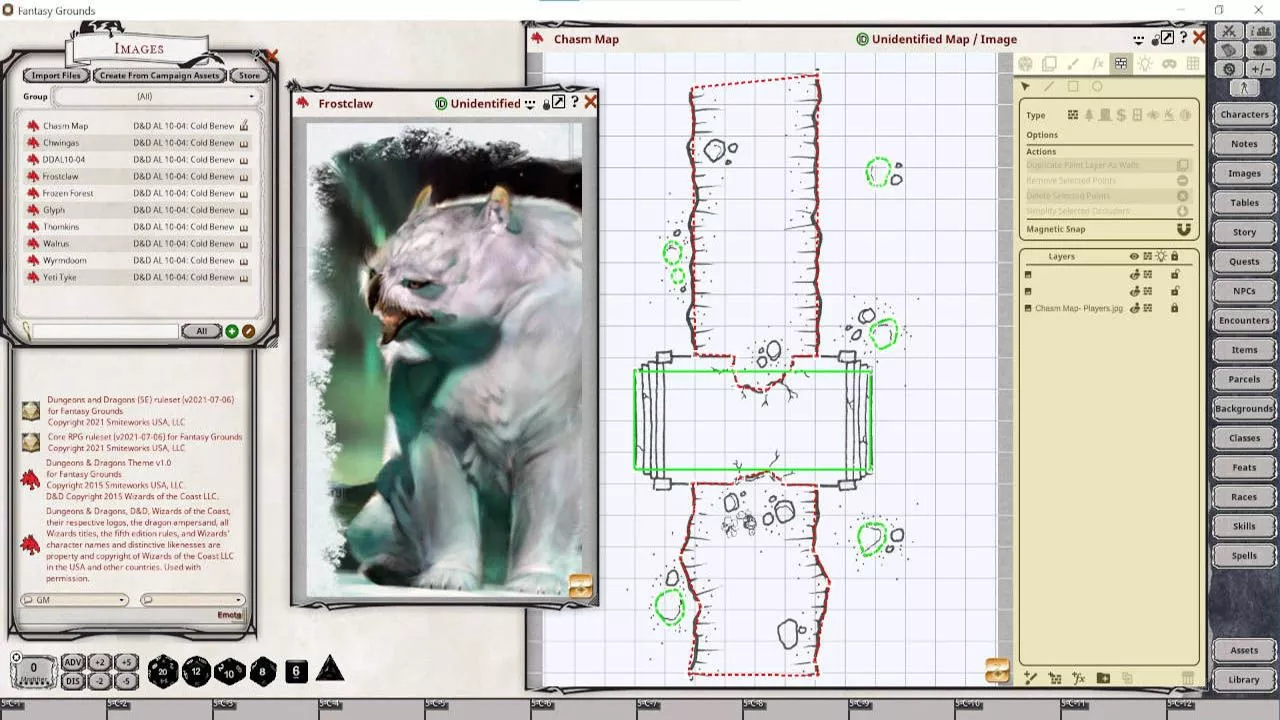Image resolution: width=1280 pixels, height=720 pixels.
Task: Click the green add image button
Action: [232, 331]
